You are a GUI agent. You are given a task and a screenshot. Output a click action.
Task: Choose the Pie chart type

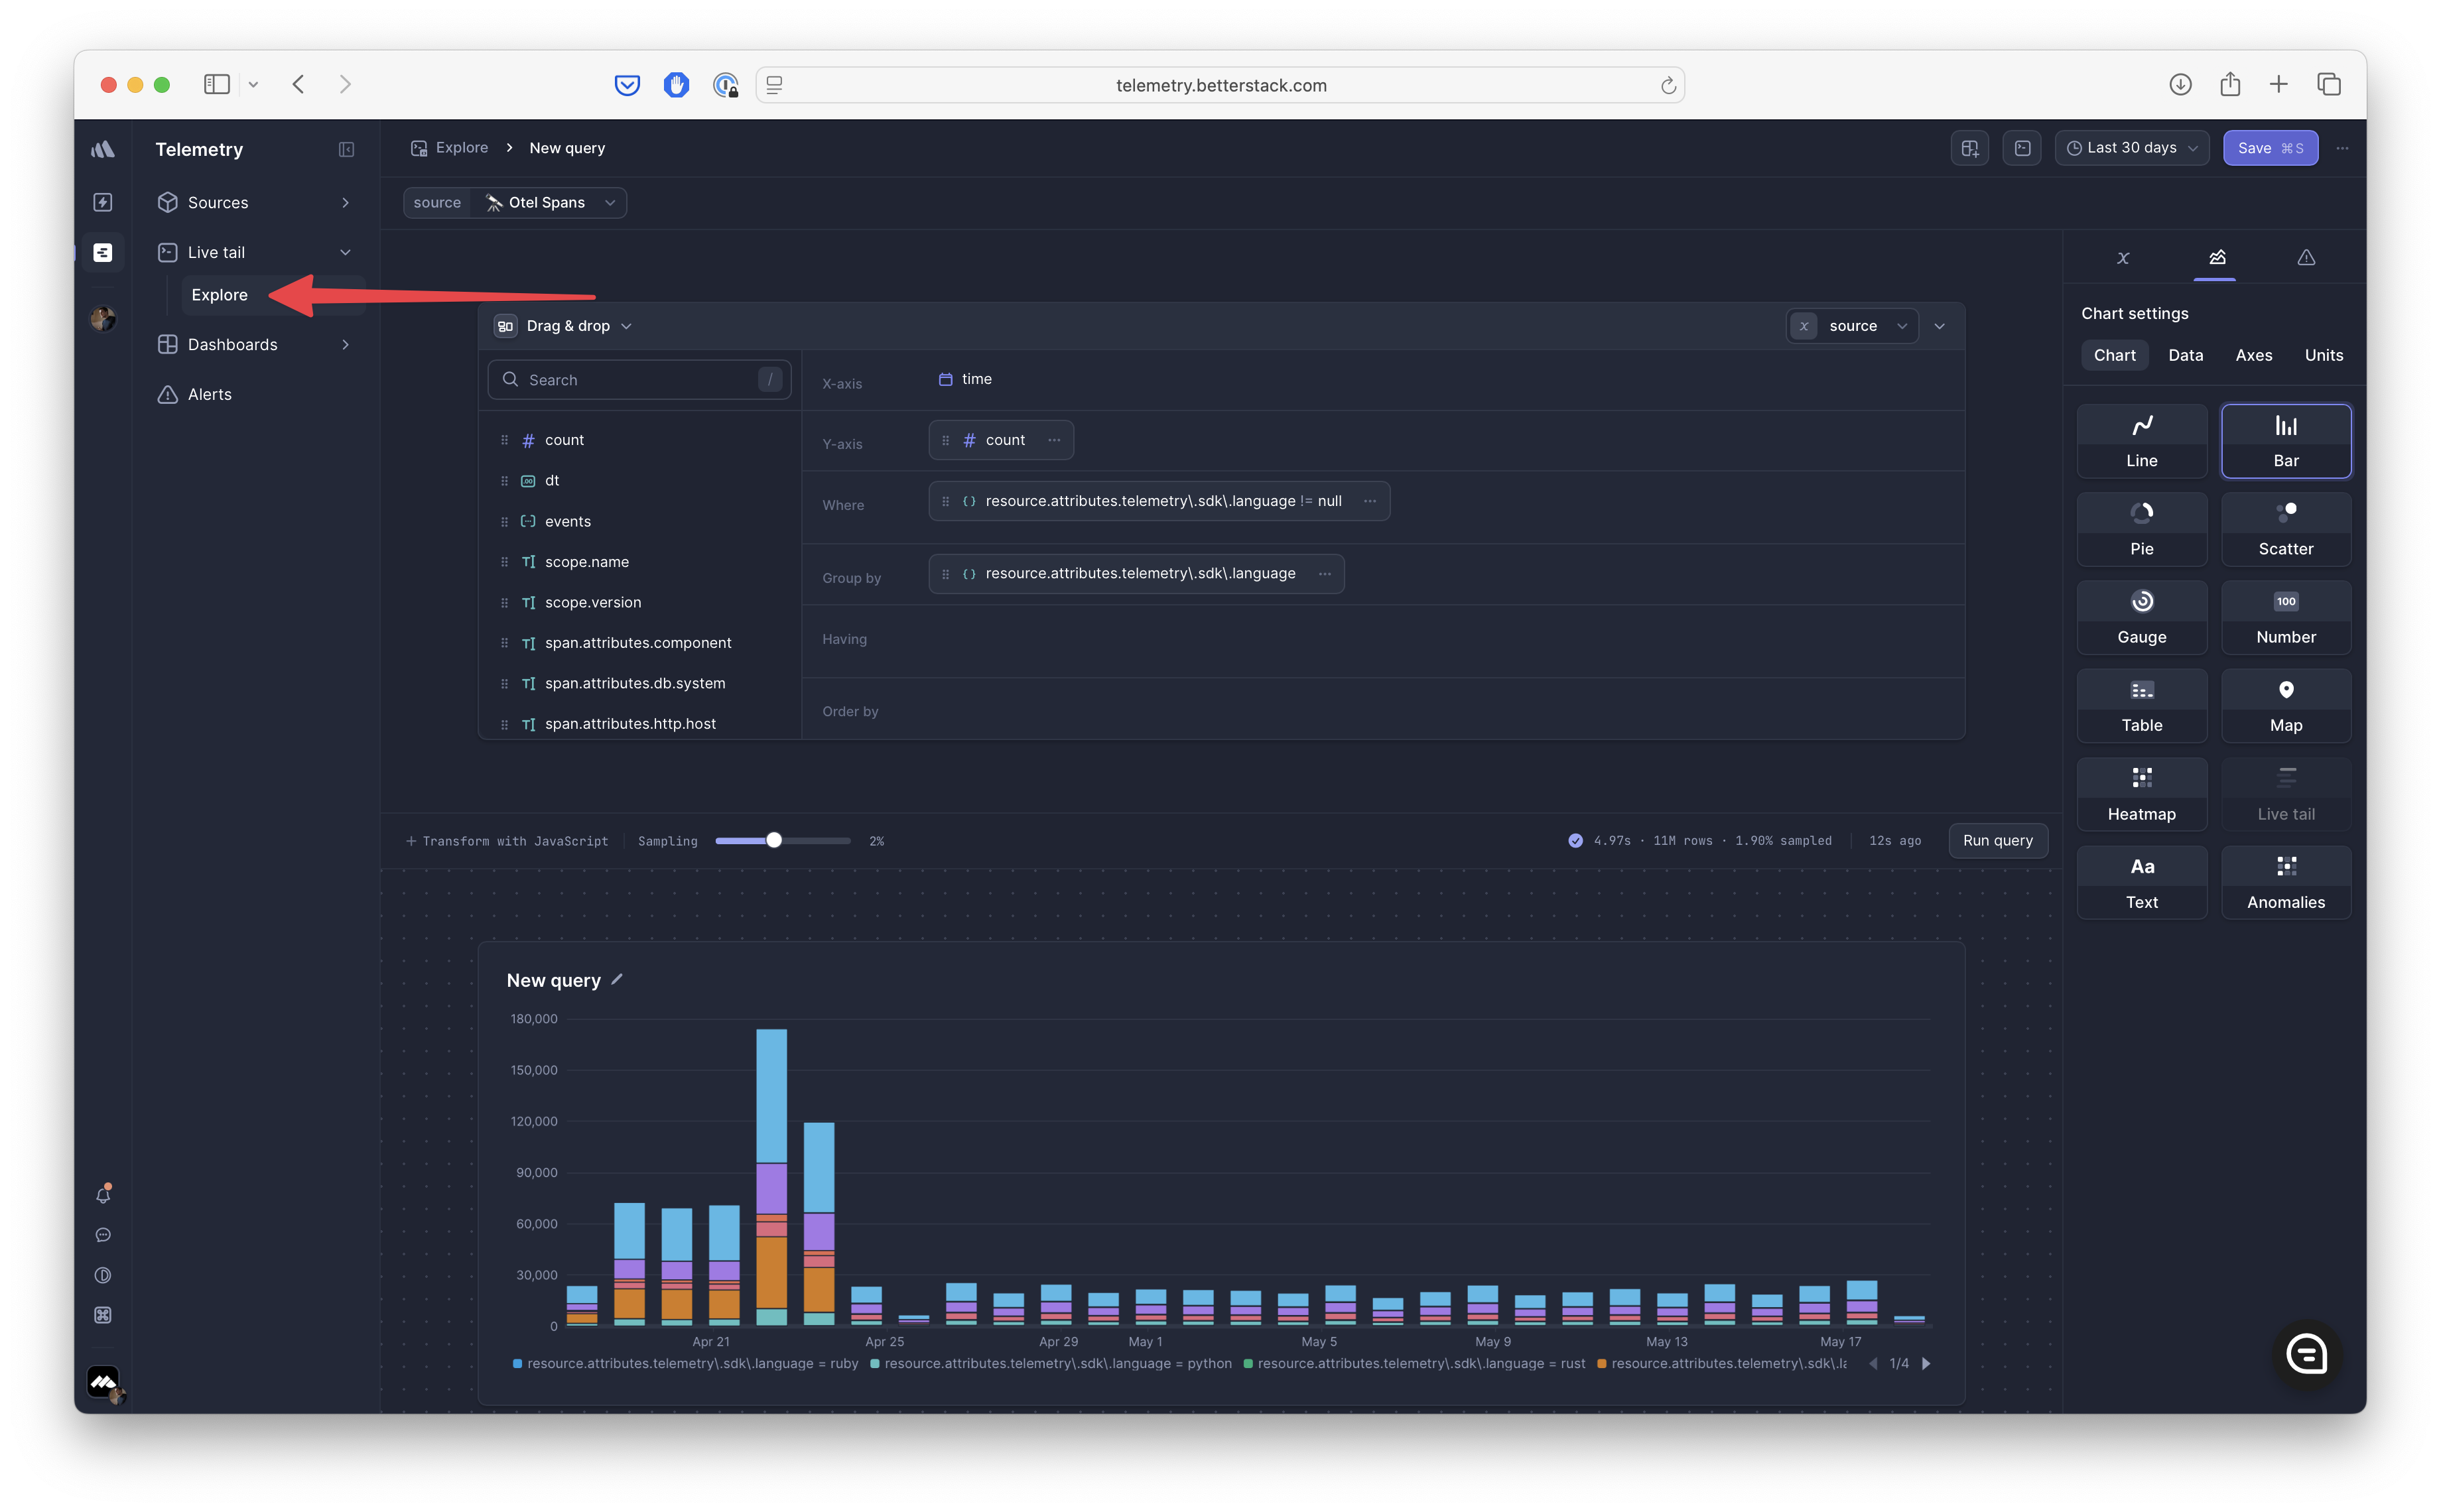click(x=2141, y=529)
